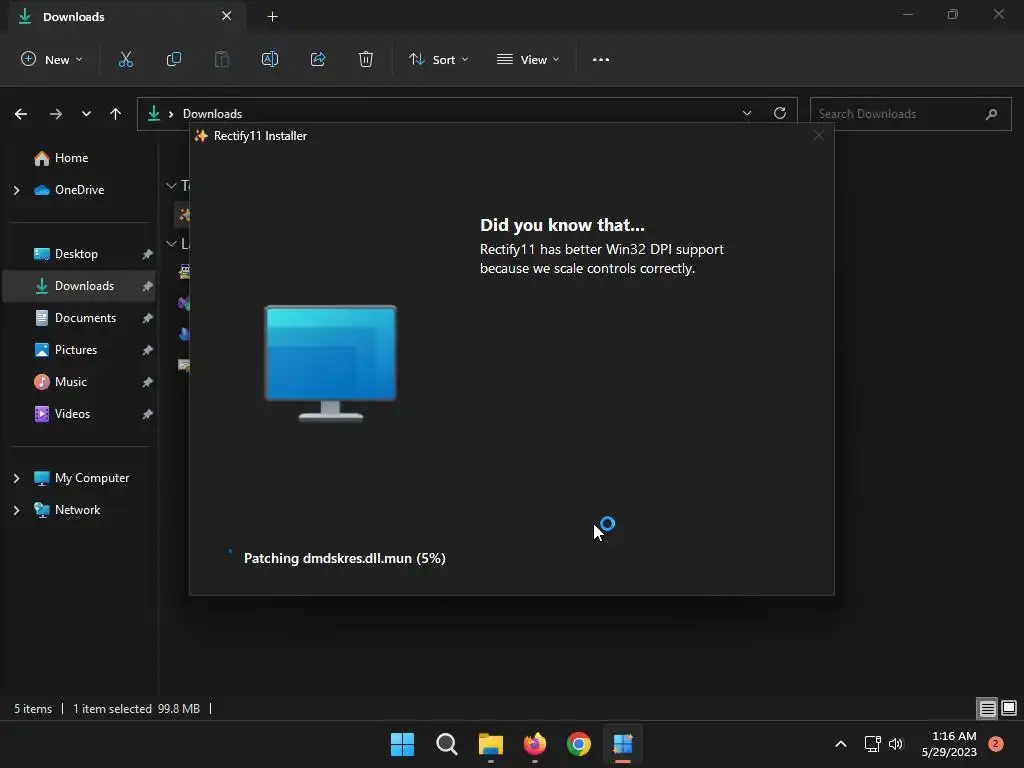The width and height of the screenshot is (1024, 768).
Task: Open Music in navigation pane
Action: pos(78,382)
